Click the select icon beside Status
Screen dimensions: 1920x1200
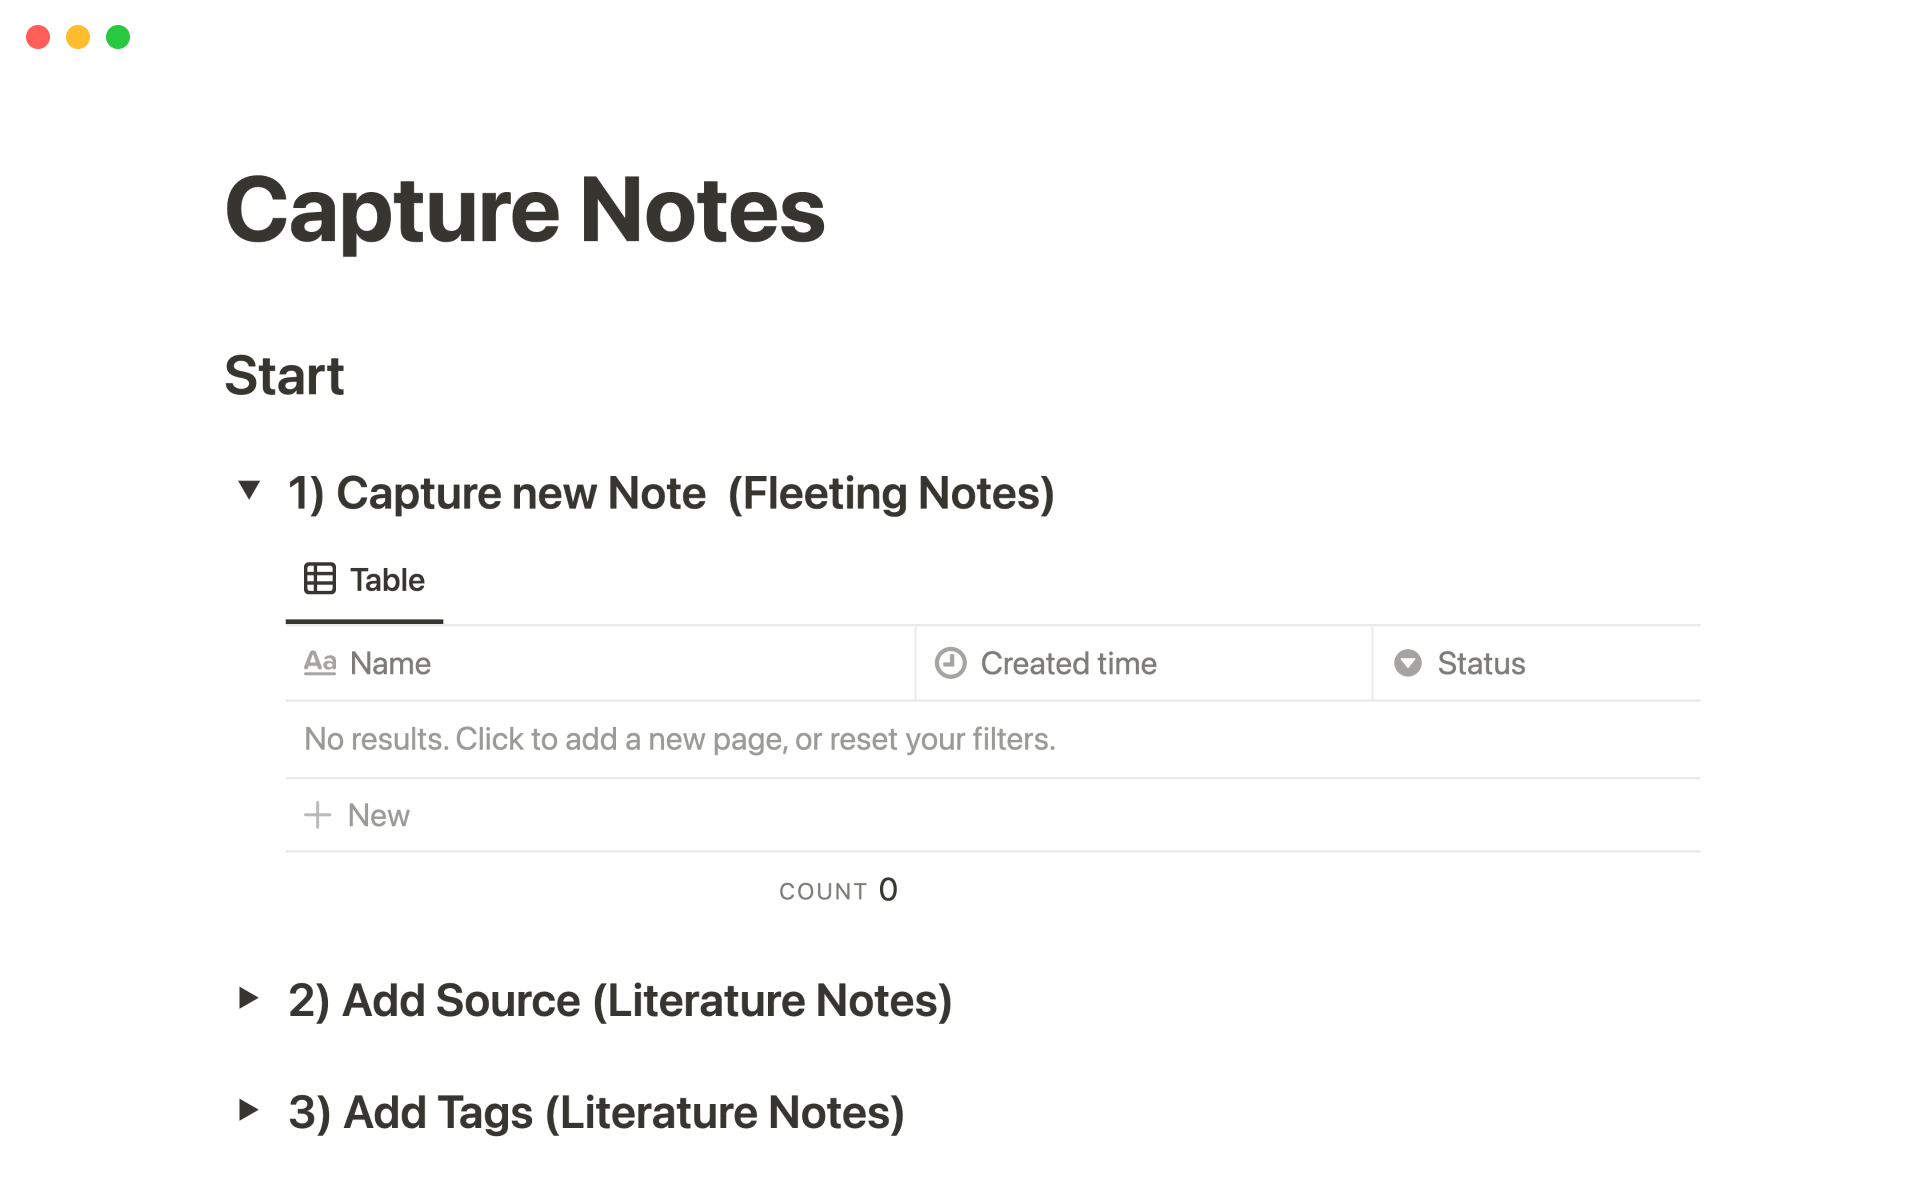click(x=1408, y=663)
